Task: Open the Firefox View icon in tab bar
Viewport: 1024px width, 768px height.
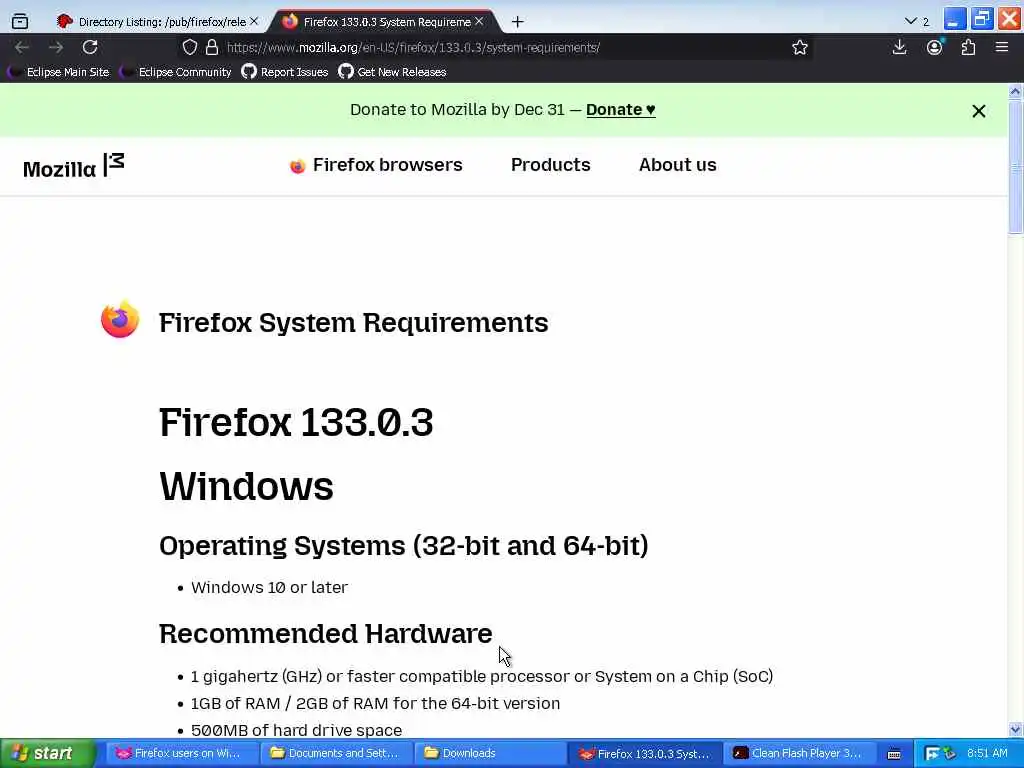Action: pos(20,22)
